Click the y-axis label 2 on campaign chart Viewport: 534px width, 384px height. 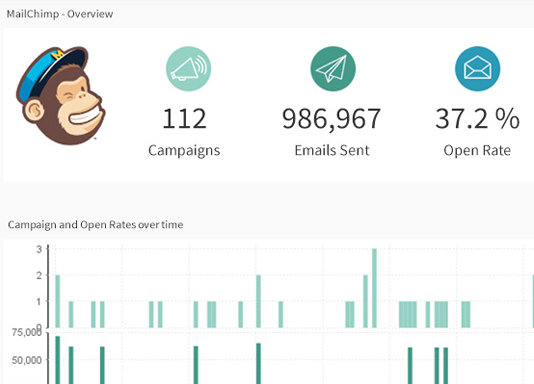(39, 275)
